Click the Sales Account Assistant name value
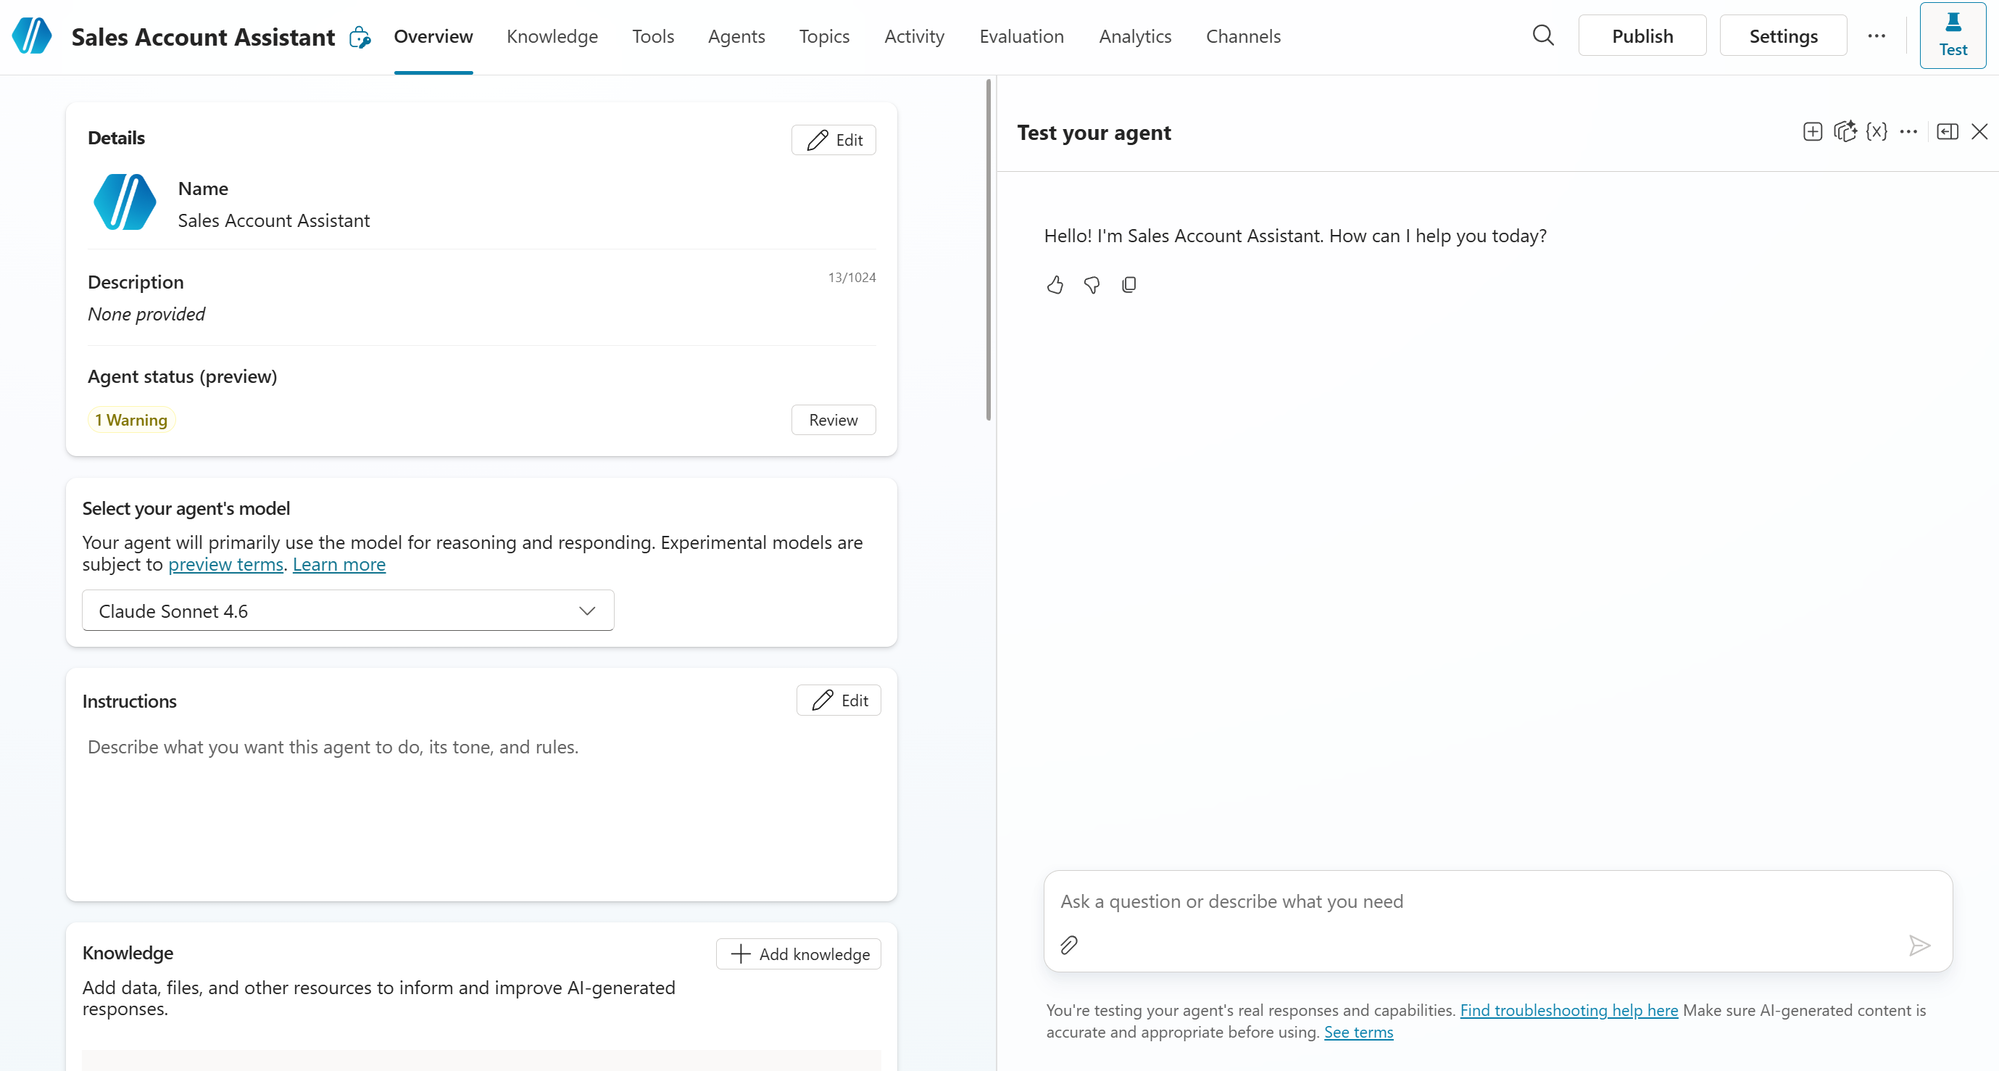The image size is (1999, 1071). point(274,221)
